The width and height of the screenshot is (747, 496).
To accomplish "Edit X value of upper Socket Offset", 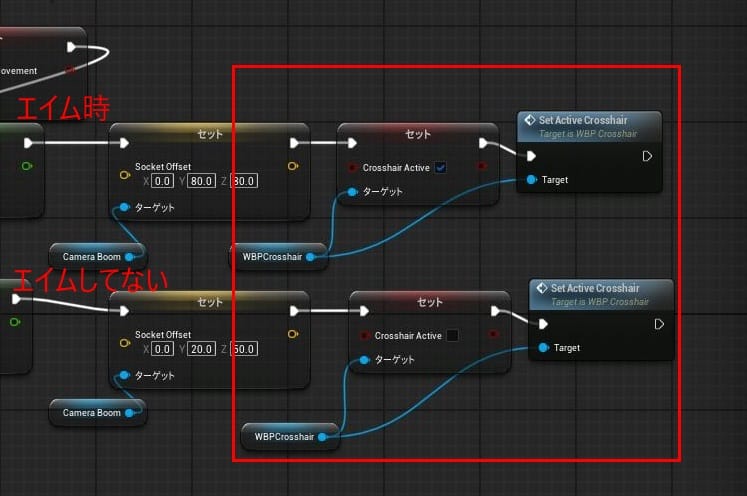I will coord(162,181).
